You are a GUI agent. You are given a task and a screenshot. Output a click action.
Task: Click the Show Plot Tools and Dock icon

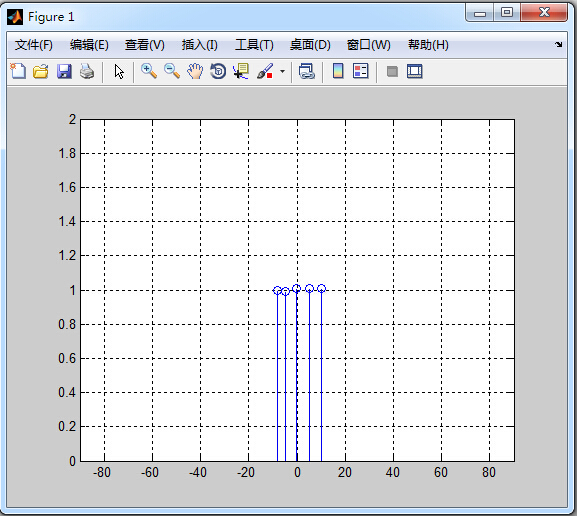point(415,71)
